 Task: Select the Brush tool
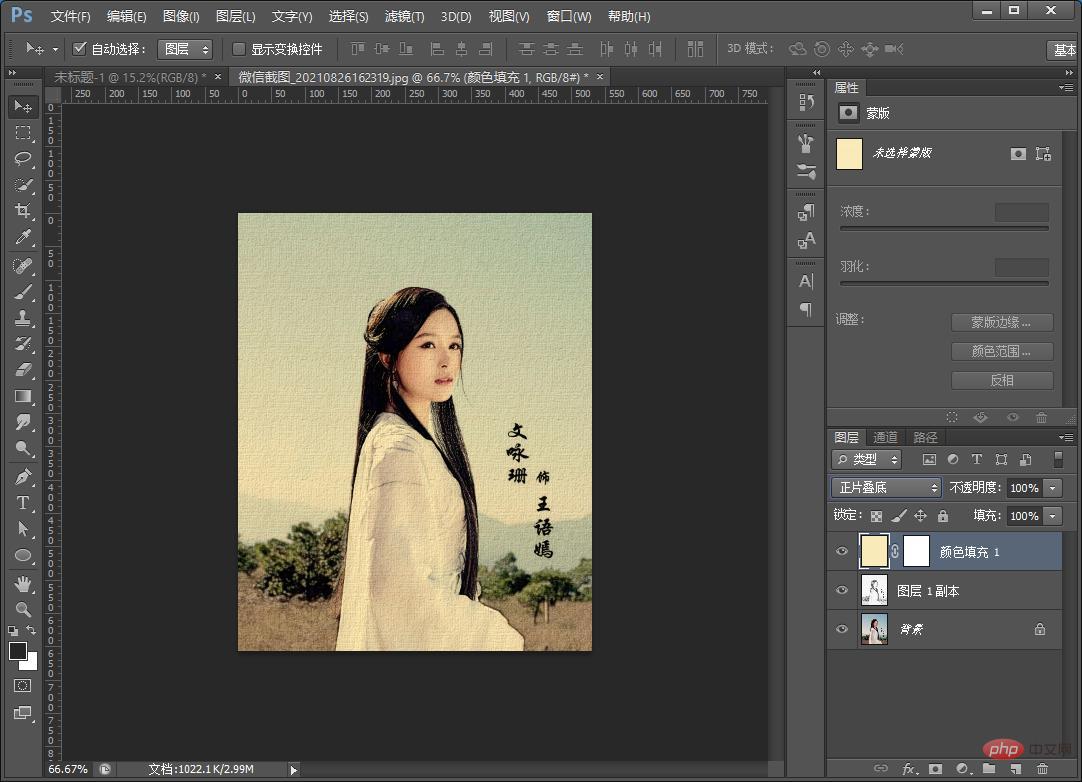pyautogui.click(x=23, y=292)
